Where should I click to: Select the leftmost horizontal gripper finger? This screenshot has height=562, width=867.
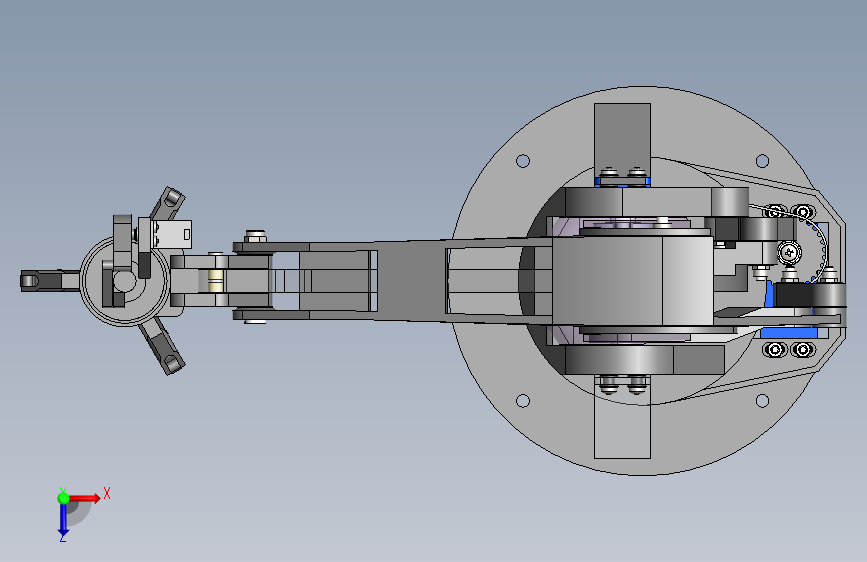[x=50, y=280]
